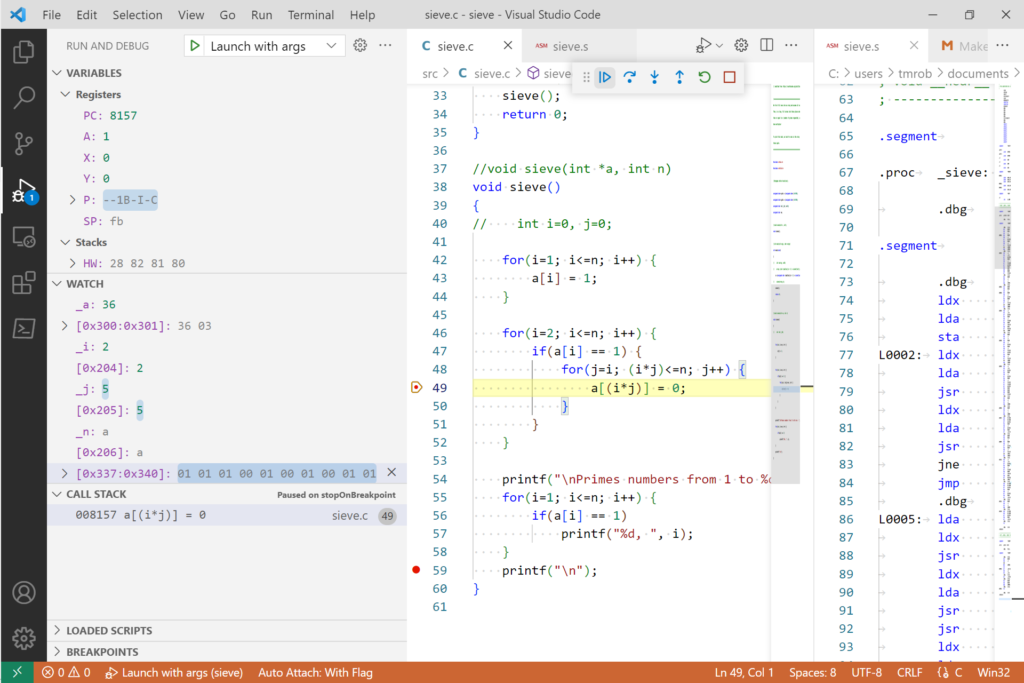The width and height of the screenshot is (1024, 683).
Task: Open the Source Control view
Action: pyautogui.click(x=24, y=143)
